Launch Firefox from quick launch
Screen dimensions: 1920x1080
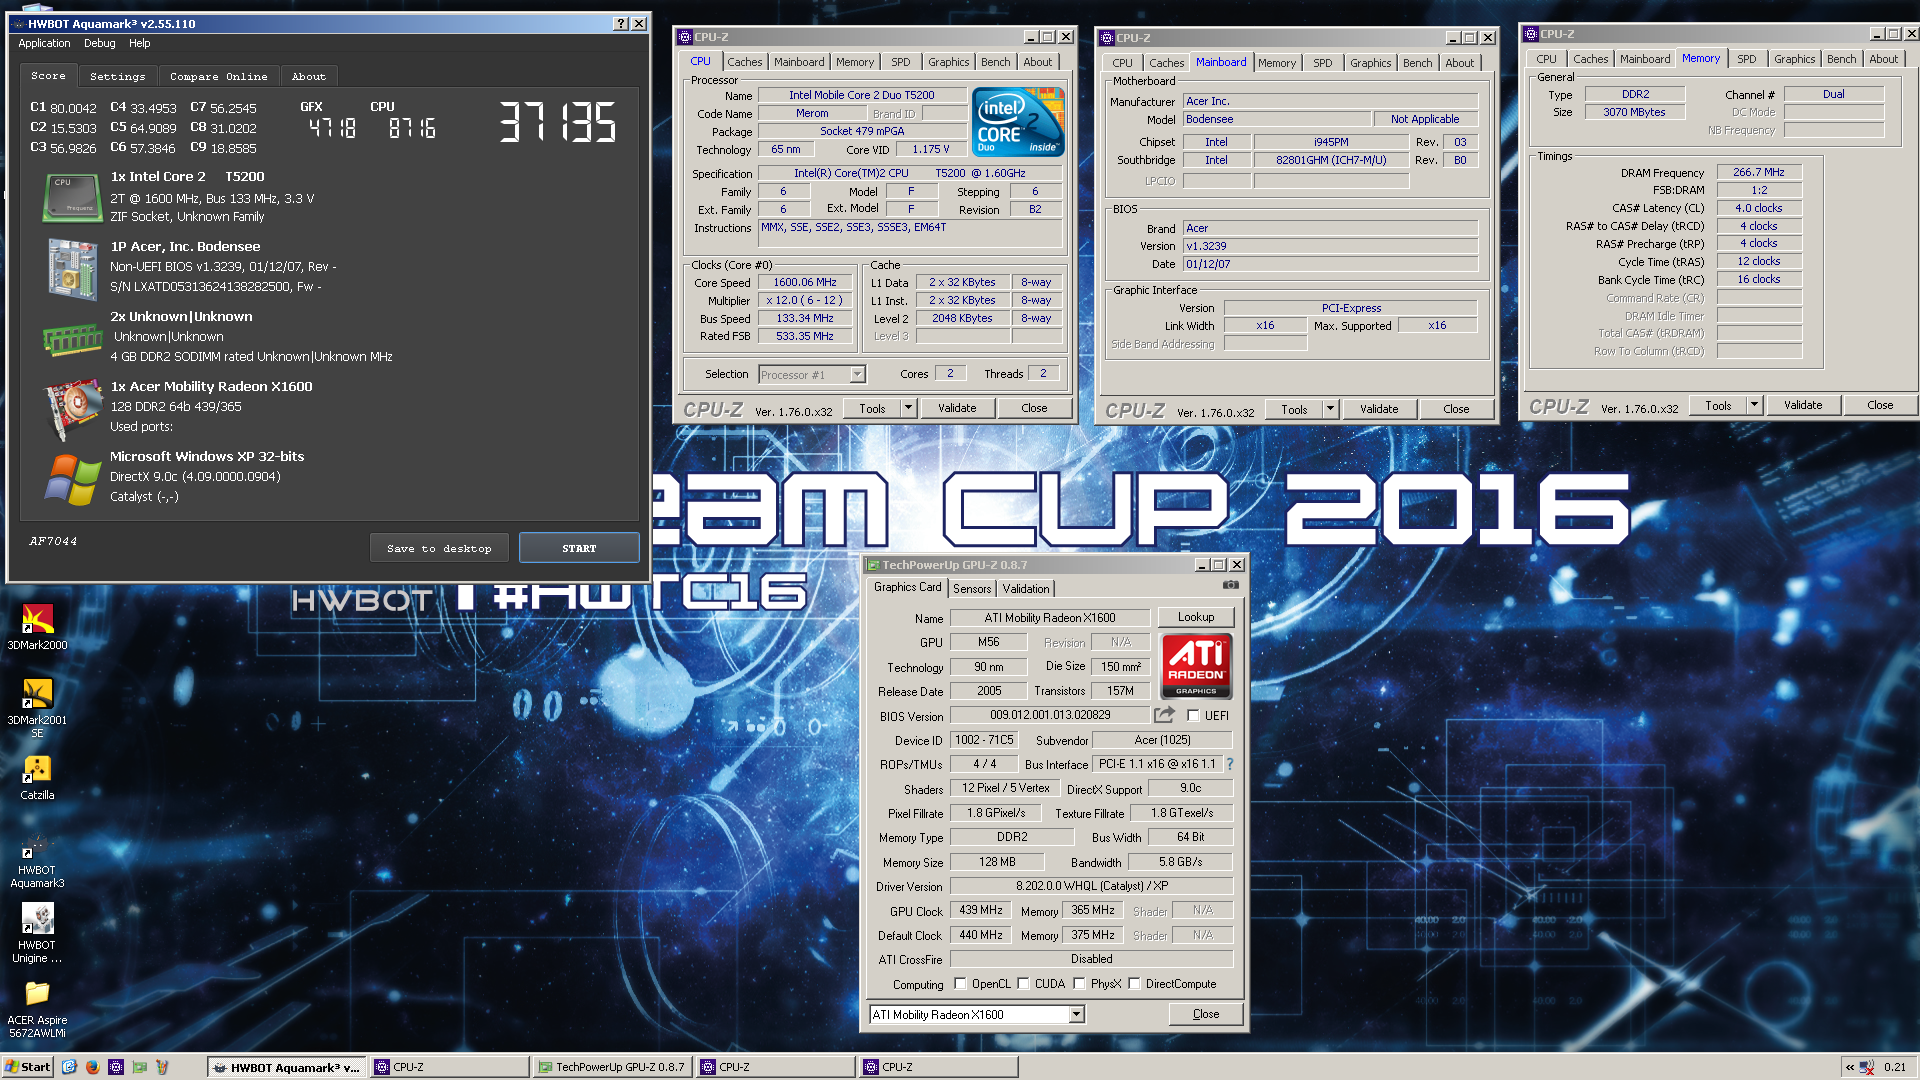point(93,1067)
